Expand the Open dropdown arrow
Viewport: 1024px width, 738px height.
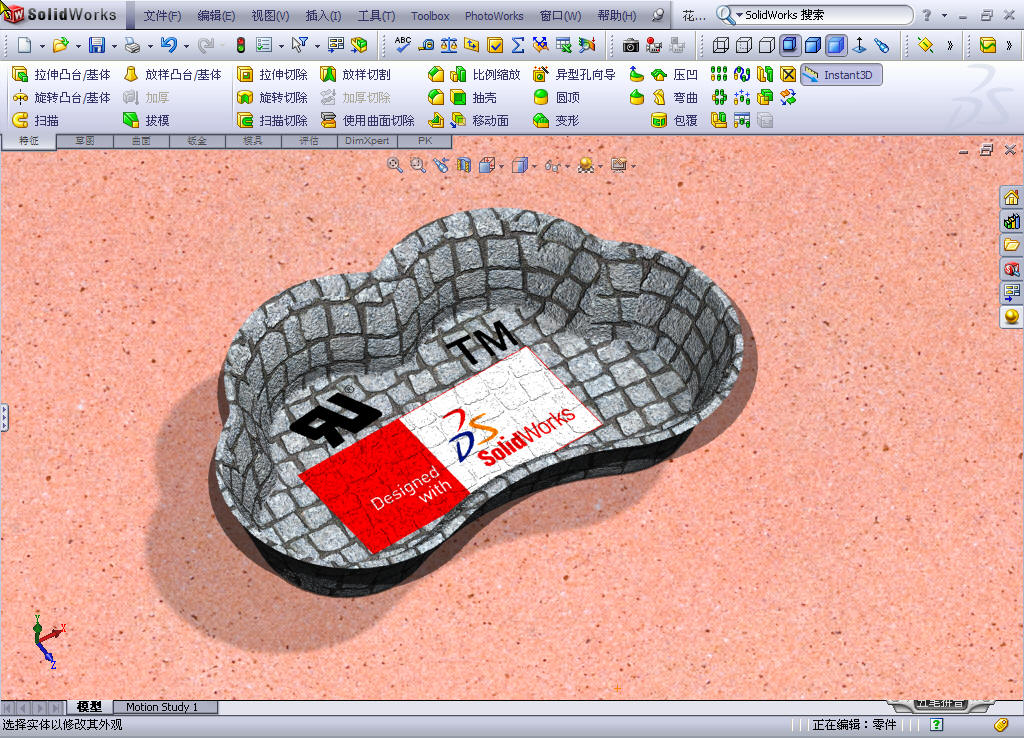[78, 46]
